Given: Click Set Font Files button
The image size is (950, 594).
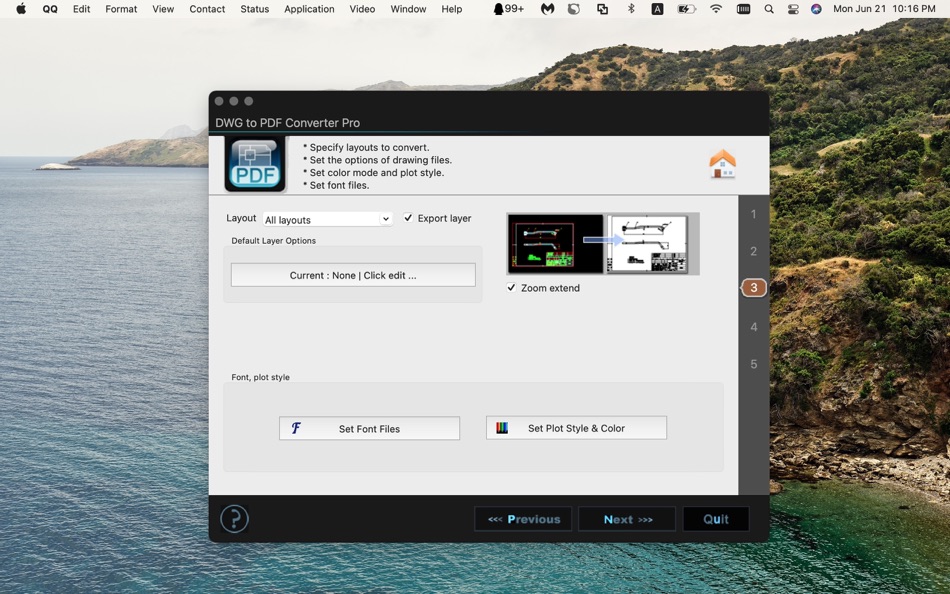Looking at the screenshot, I should tap(370, 428).
